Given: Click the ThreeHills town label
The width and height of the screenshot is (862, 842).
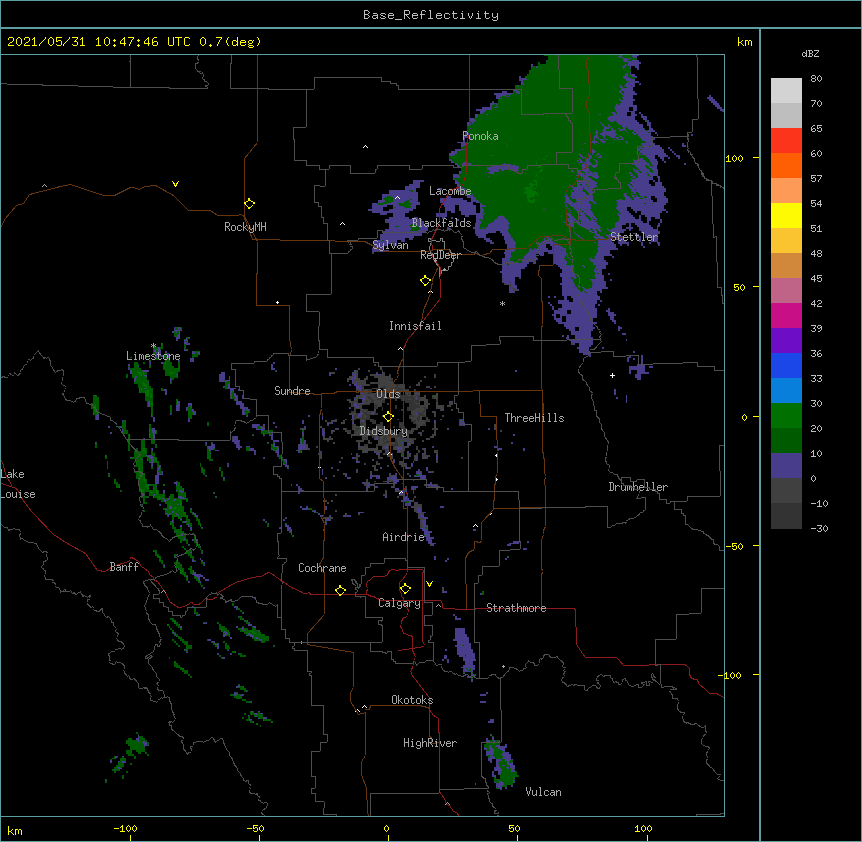Looking at the screenshot, I should (x=534, y=418).
